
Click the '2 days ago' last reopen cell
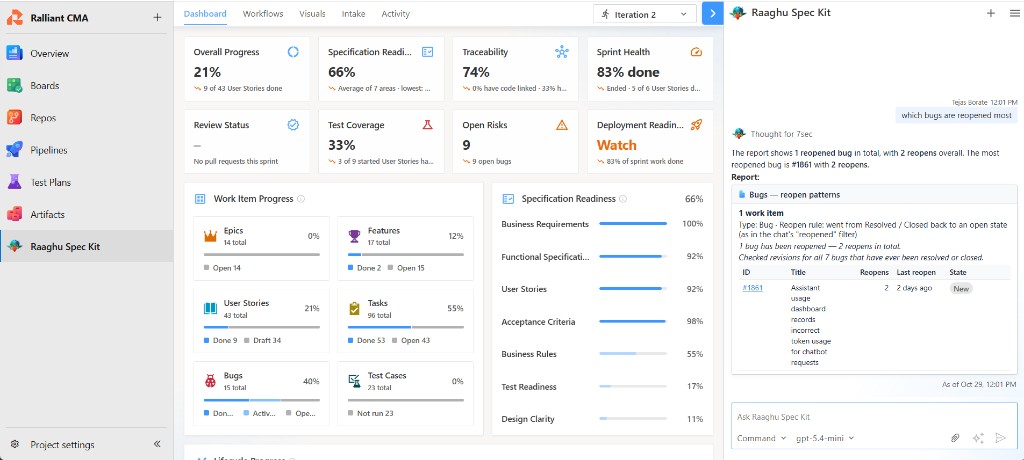pyautogui.click(x=914, y=288)
